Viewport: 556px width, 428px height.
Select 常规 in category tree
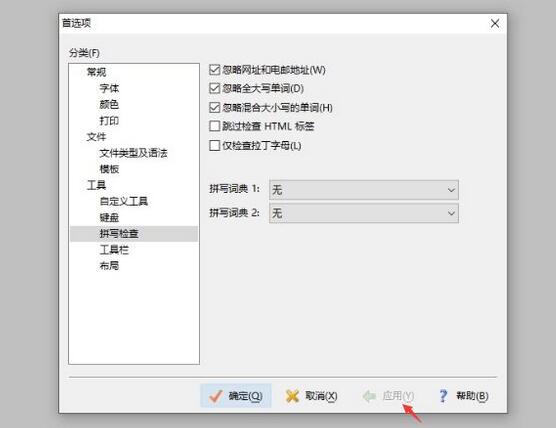[96, 72]
